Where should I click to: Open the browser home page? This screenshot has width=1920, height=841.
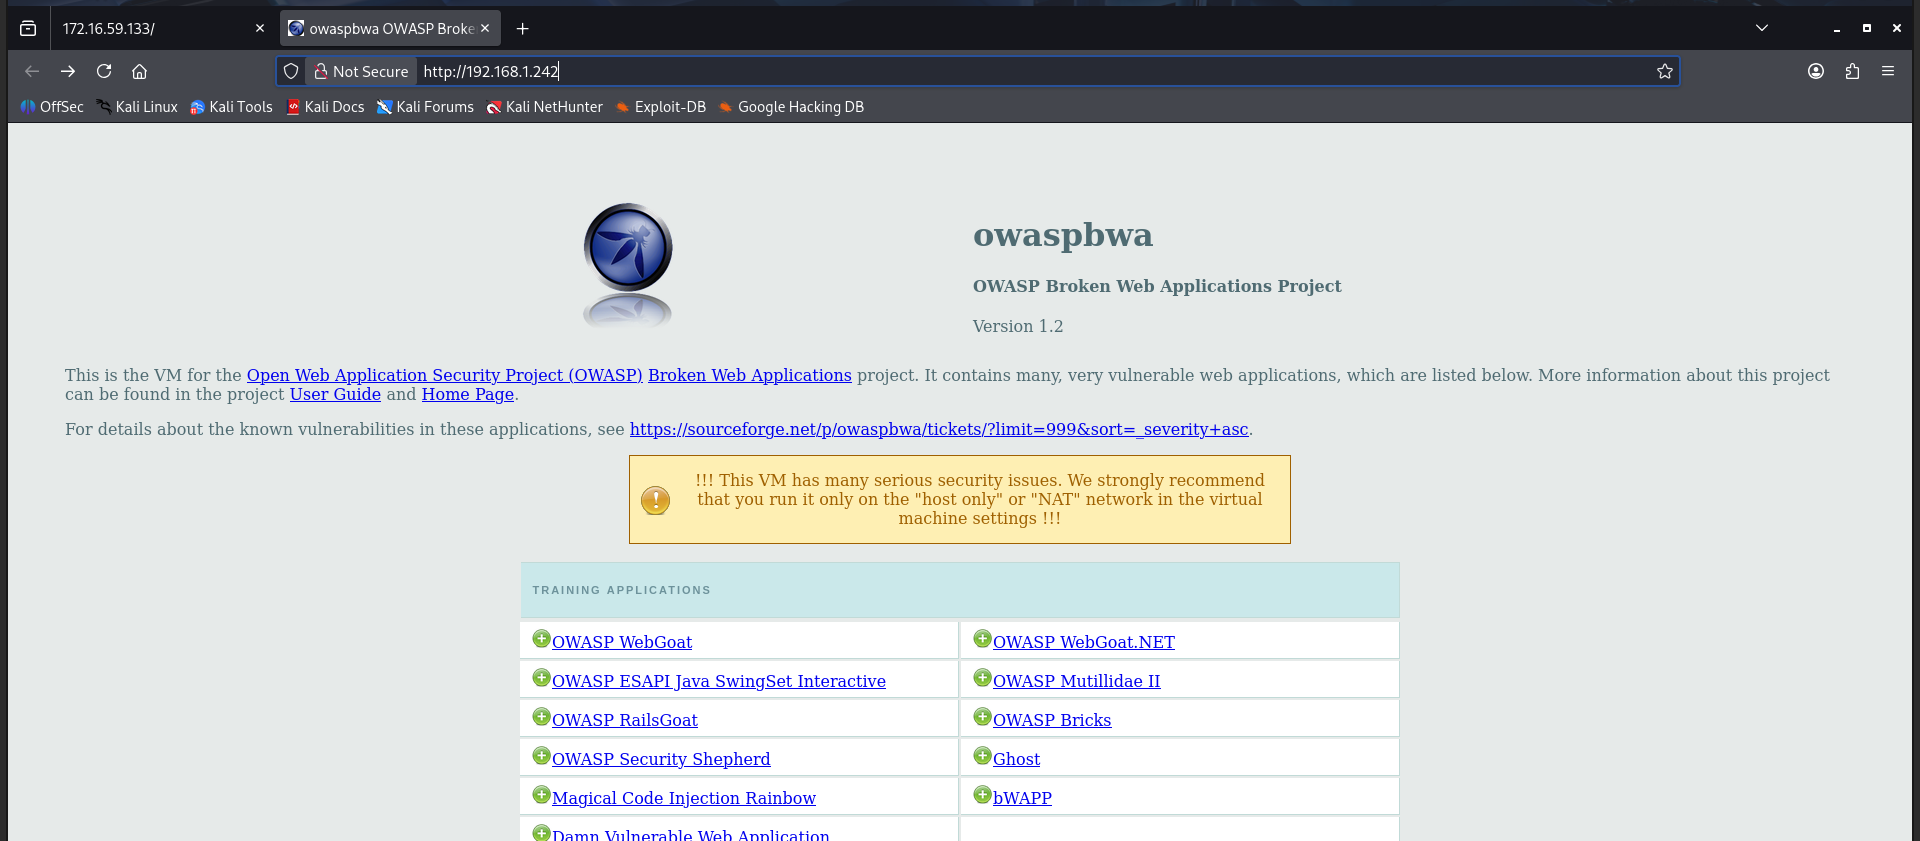(140, 71)
